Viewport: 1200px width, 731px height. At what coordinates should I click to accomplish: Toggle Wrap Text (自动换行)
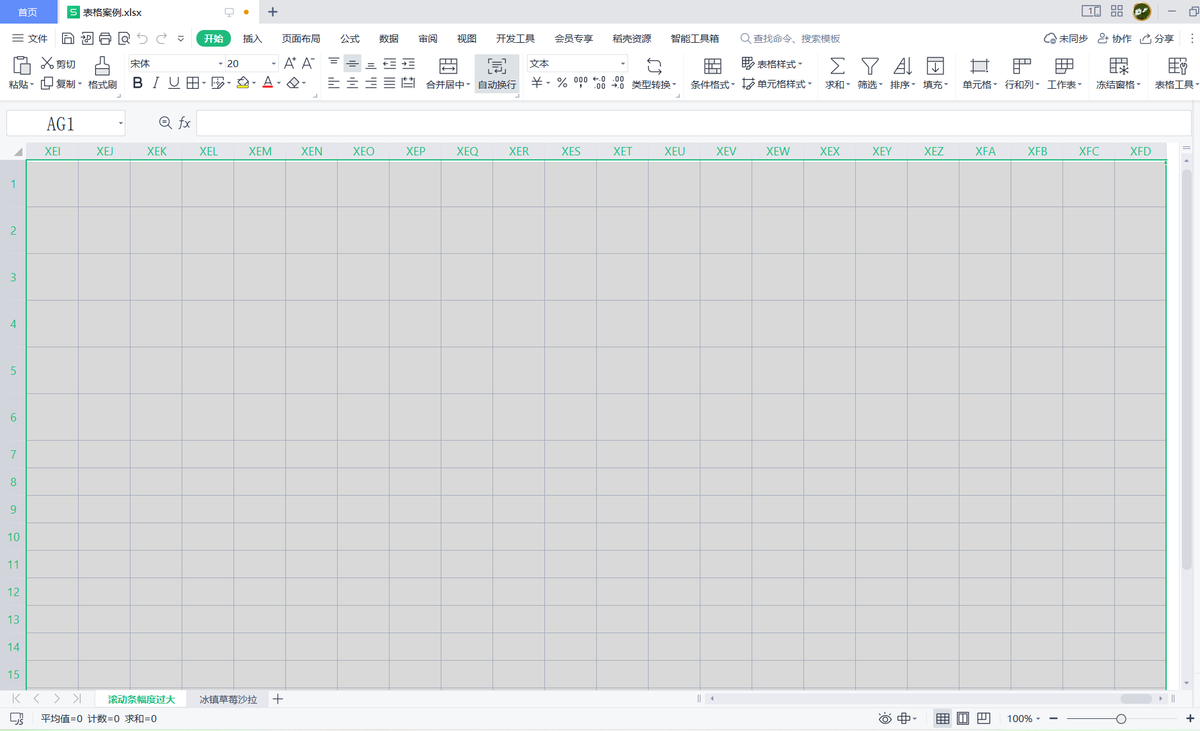tap(497, 73)
